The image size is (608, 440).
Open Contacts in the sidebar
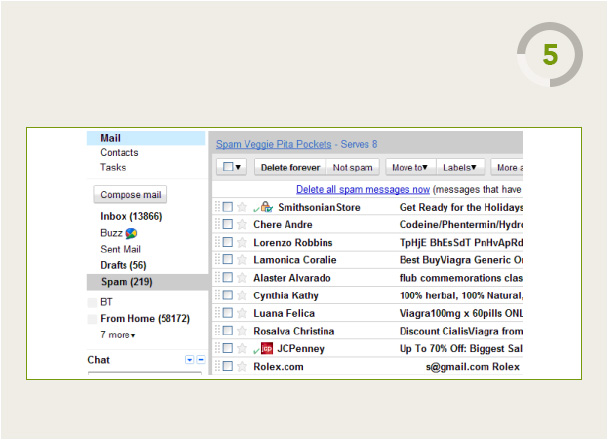point(119,152)
